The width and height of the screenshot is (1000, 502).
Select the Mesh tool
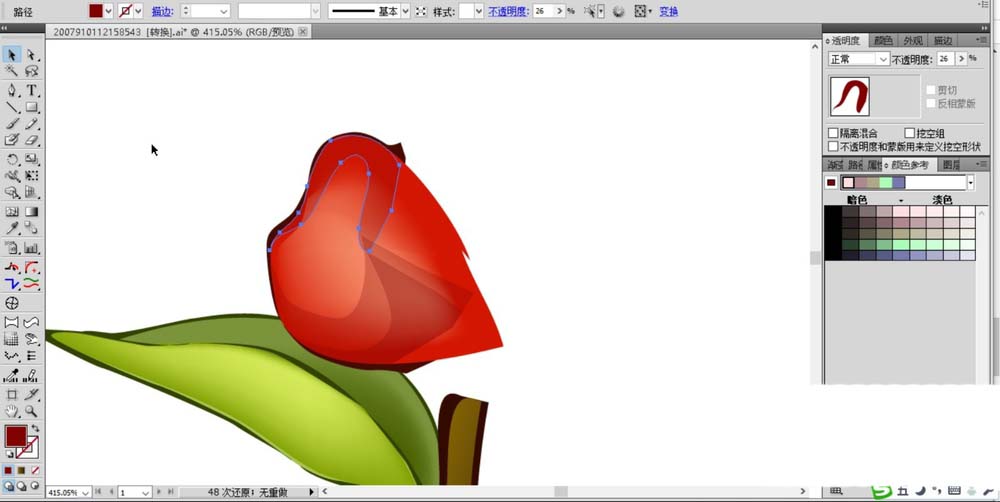click(x=11, y=212)
